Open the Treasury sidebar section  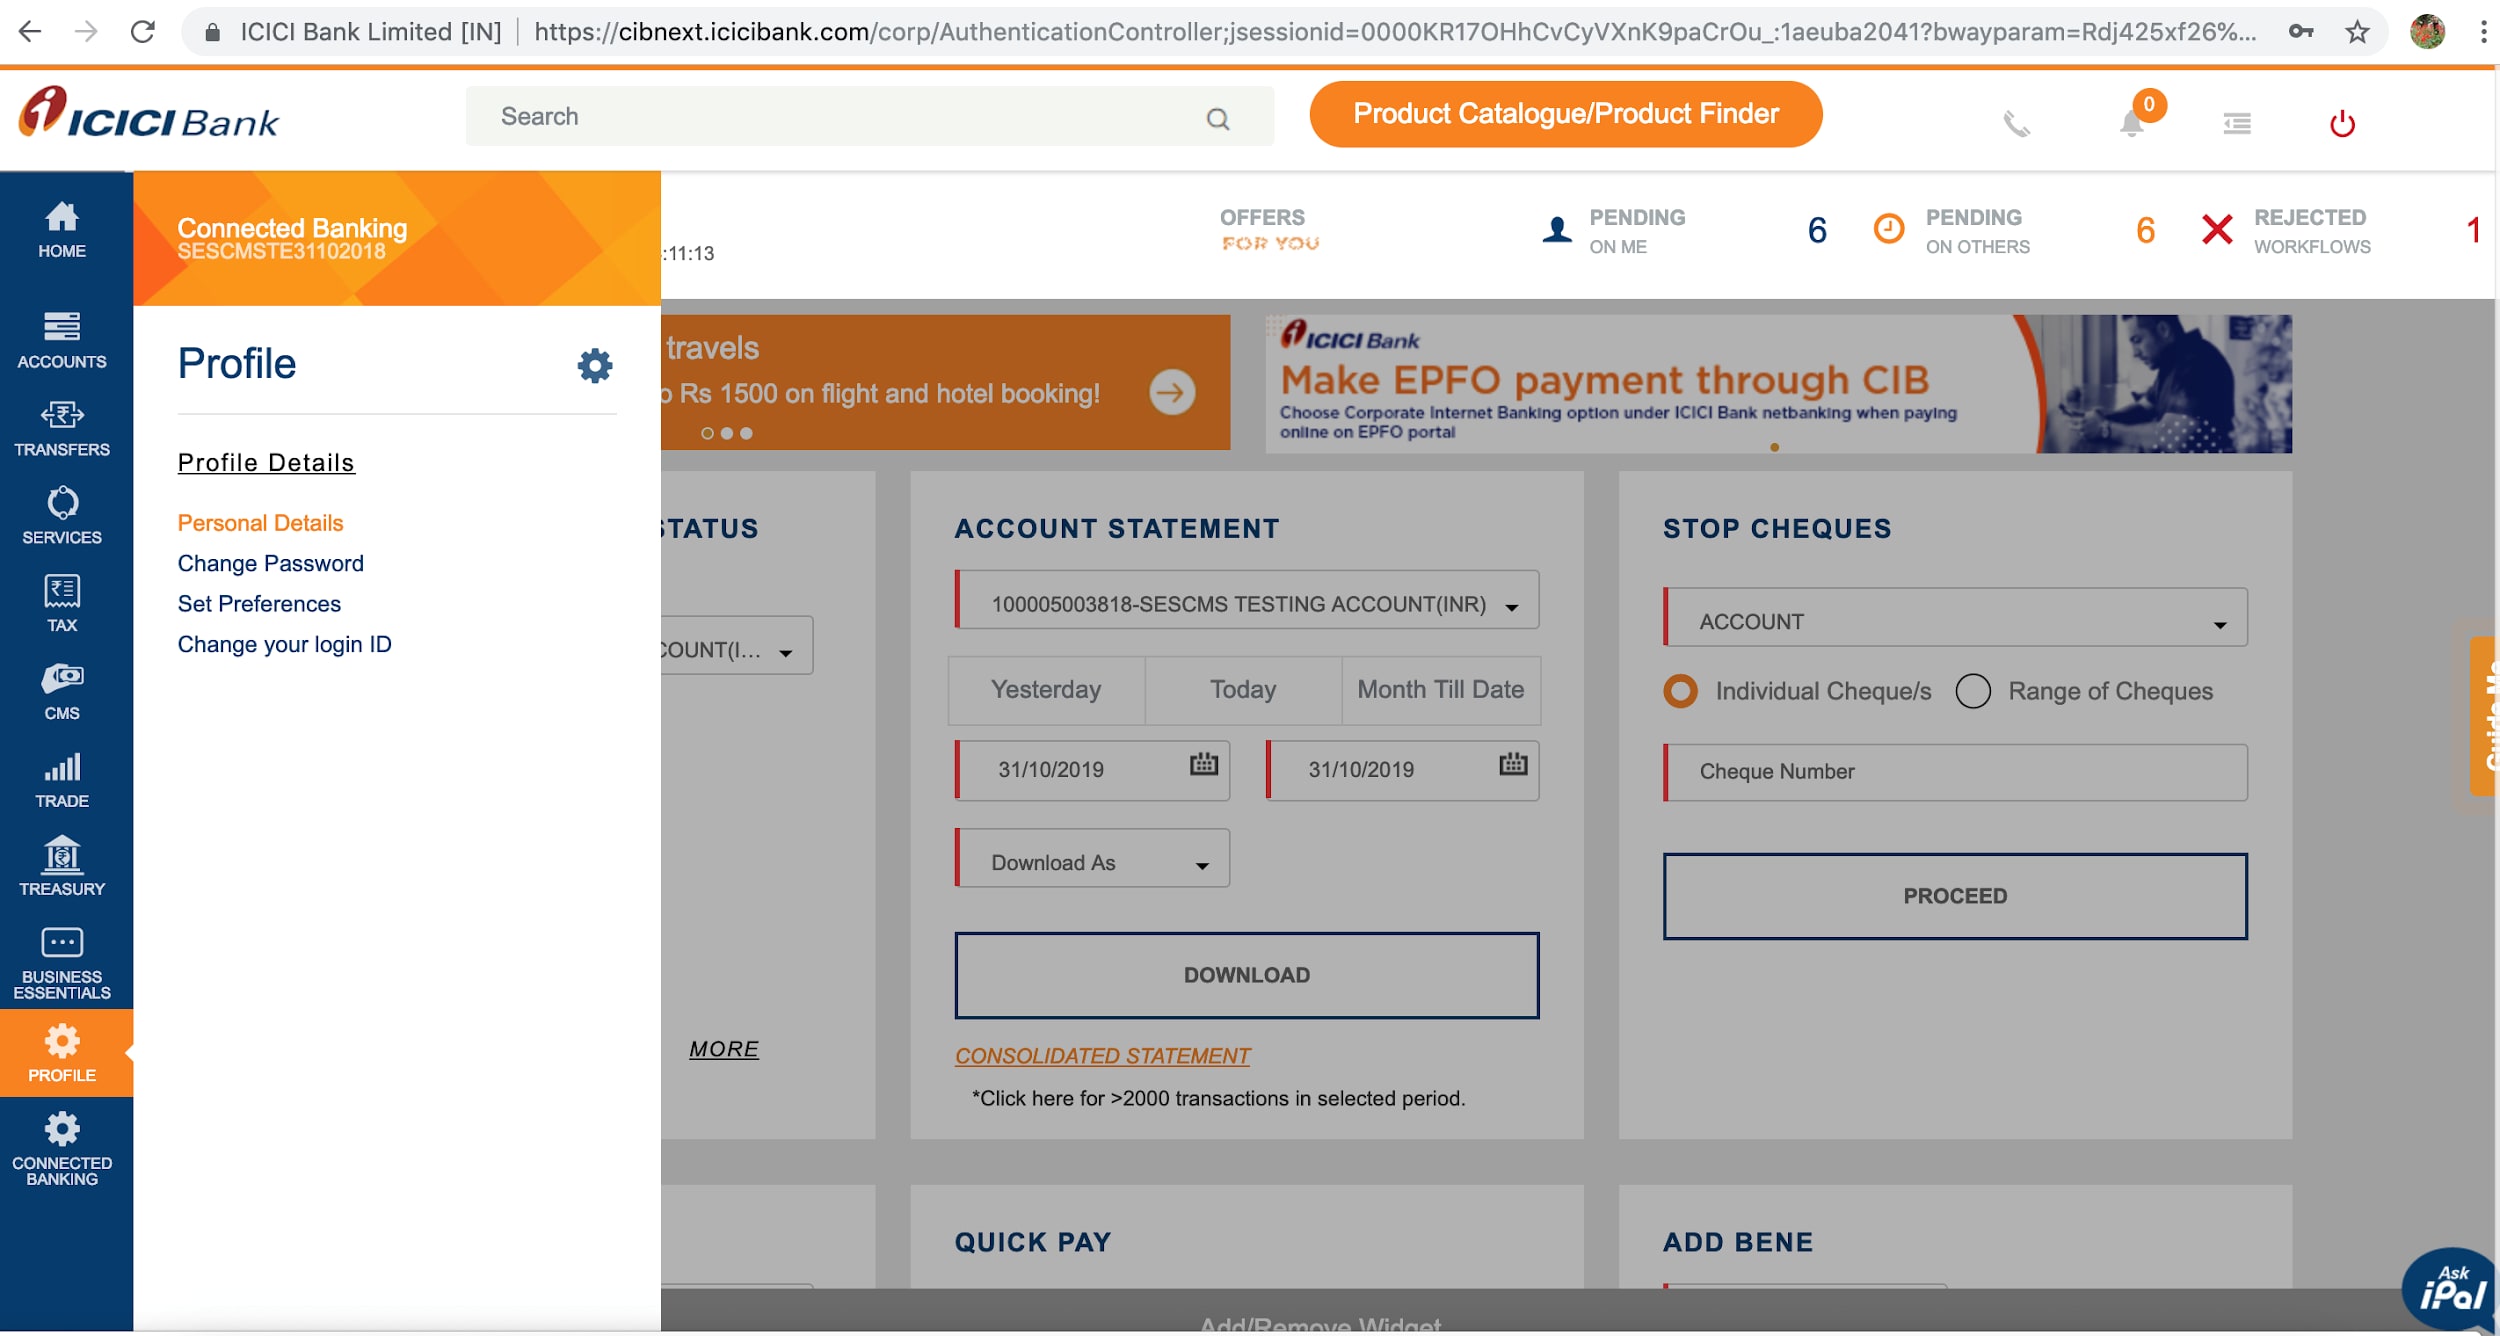pos(62,867)
